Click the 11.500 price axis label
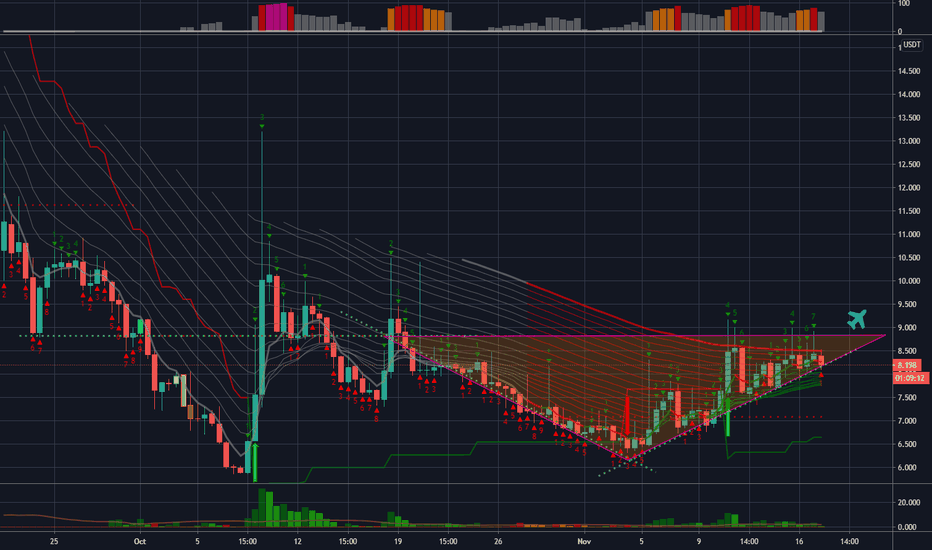Viewport: 932px width, 550px height. click(908, 211)
